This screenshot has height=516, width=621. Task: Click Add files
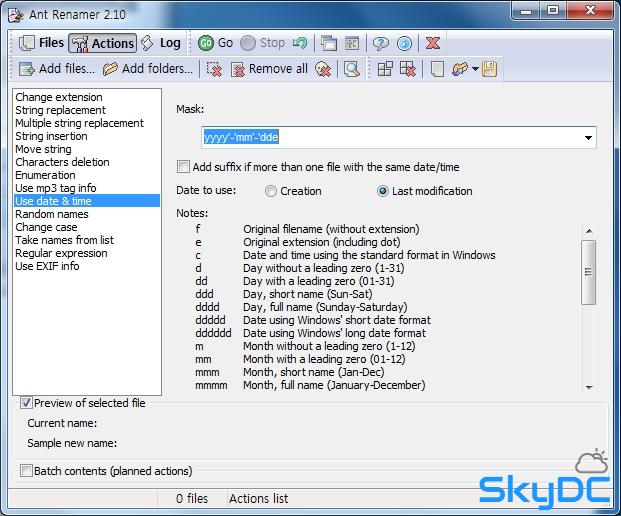(57, 69)
